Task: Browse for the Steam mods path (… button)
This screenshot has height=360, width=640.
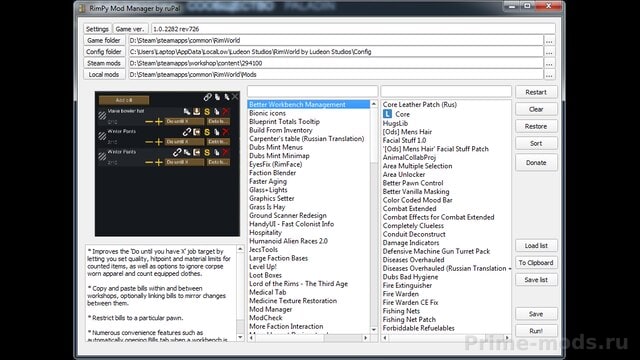Action: coord(549,63)
